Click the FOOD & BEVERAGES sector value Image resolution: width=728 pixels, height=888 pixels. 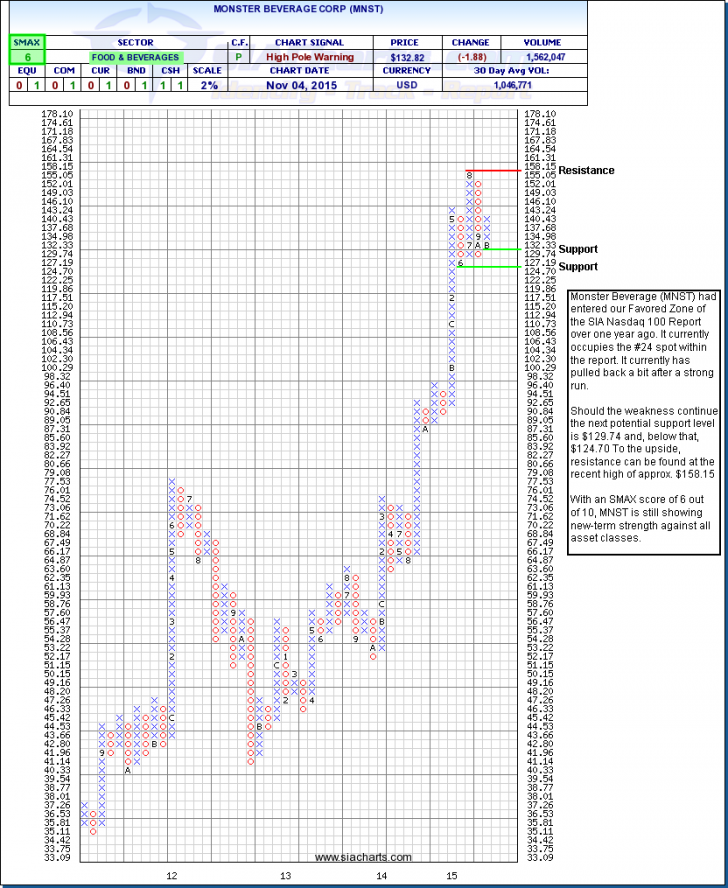click(135, 57)
